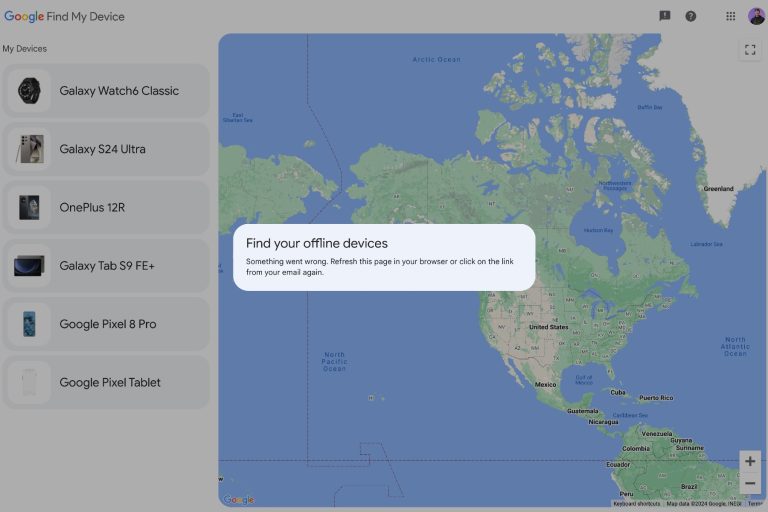Click the Find your offline devices heading

pyautogui.click(x=317, y=243)
